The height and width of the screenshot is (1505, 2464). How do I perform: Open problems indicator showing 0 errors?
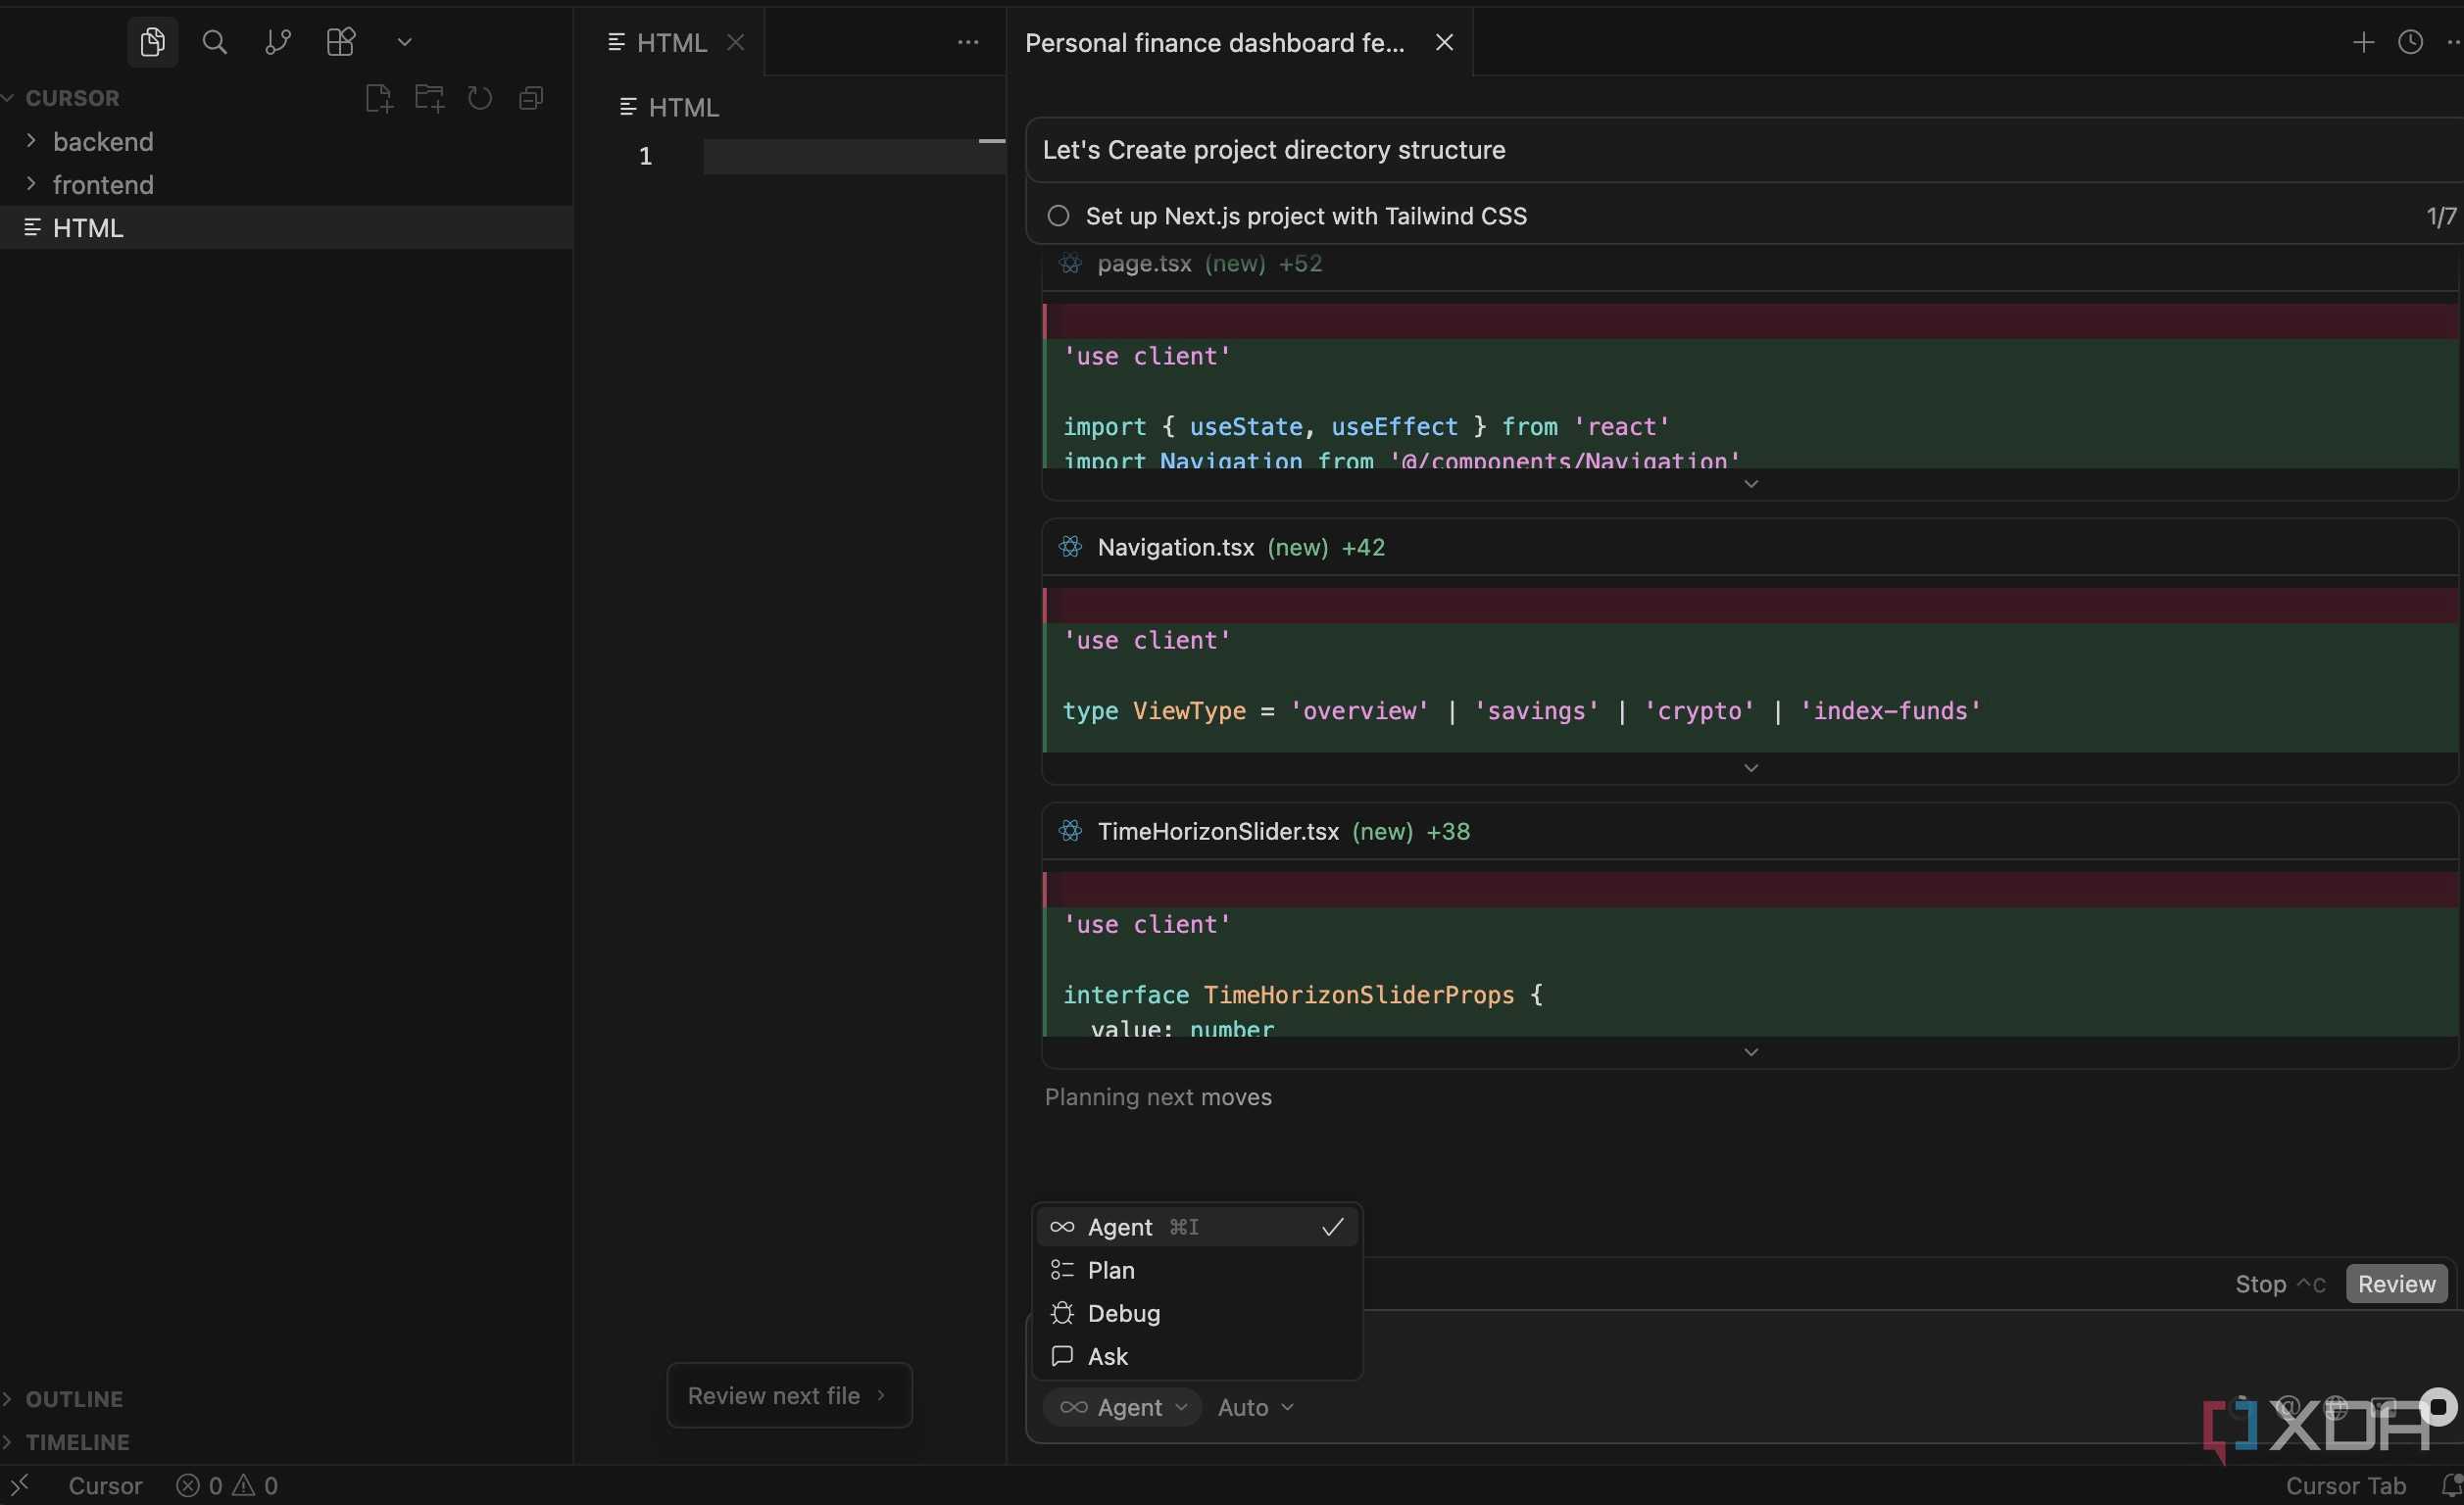click(x=227, y=1485)
